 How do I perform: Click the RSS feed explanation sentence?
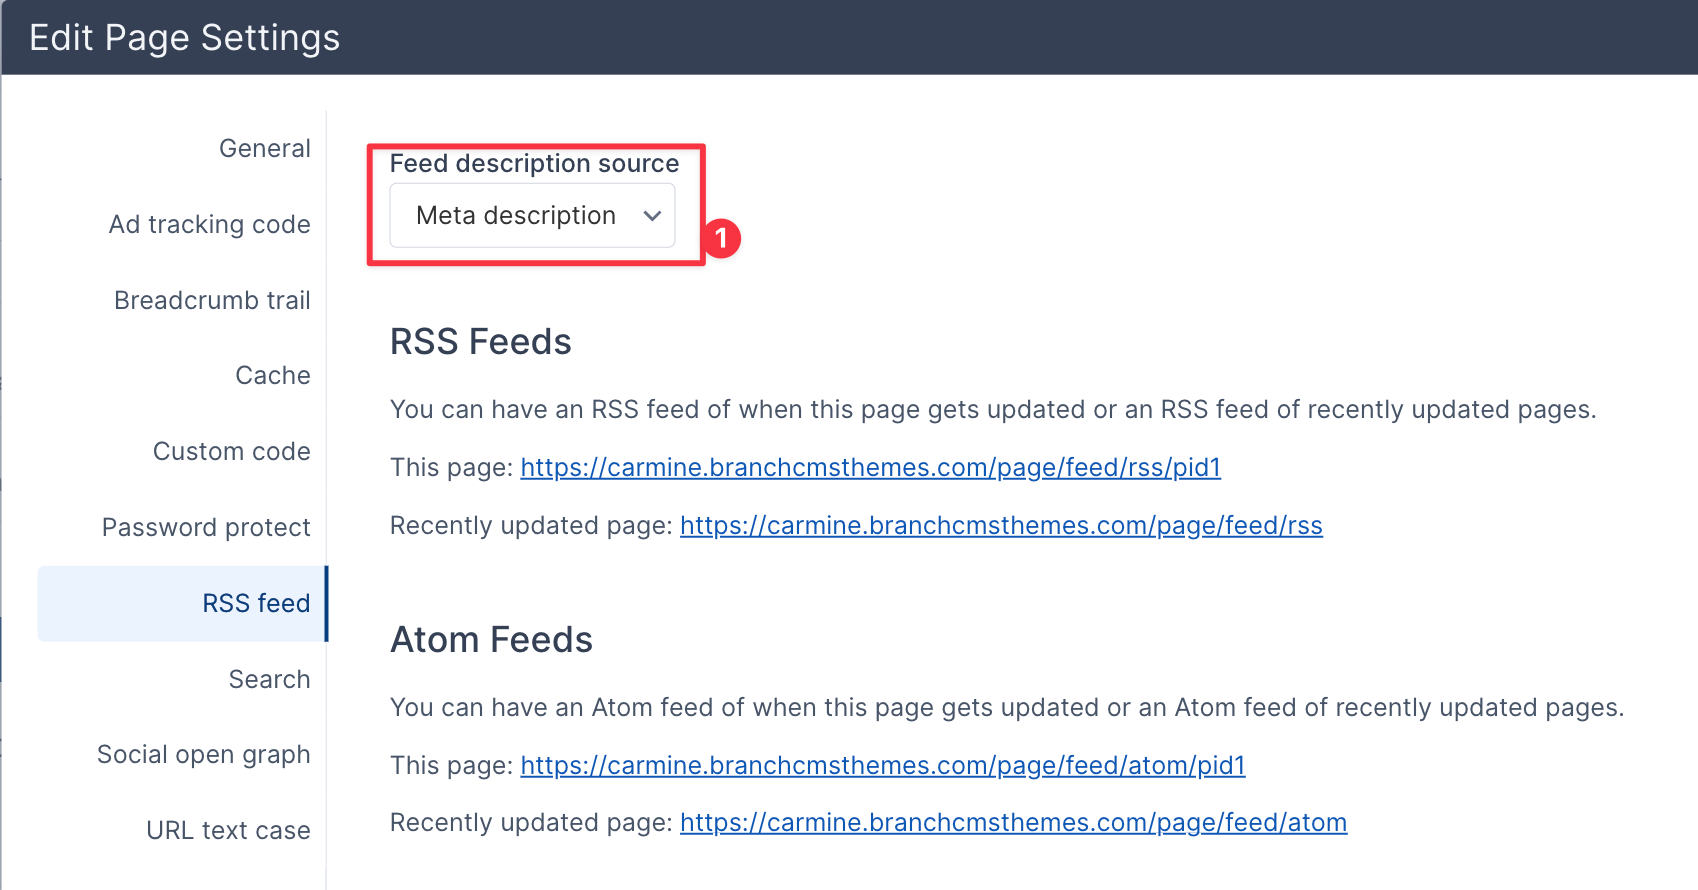[x=993, y=409]
